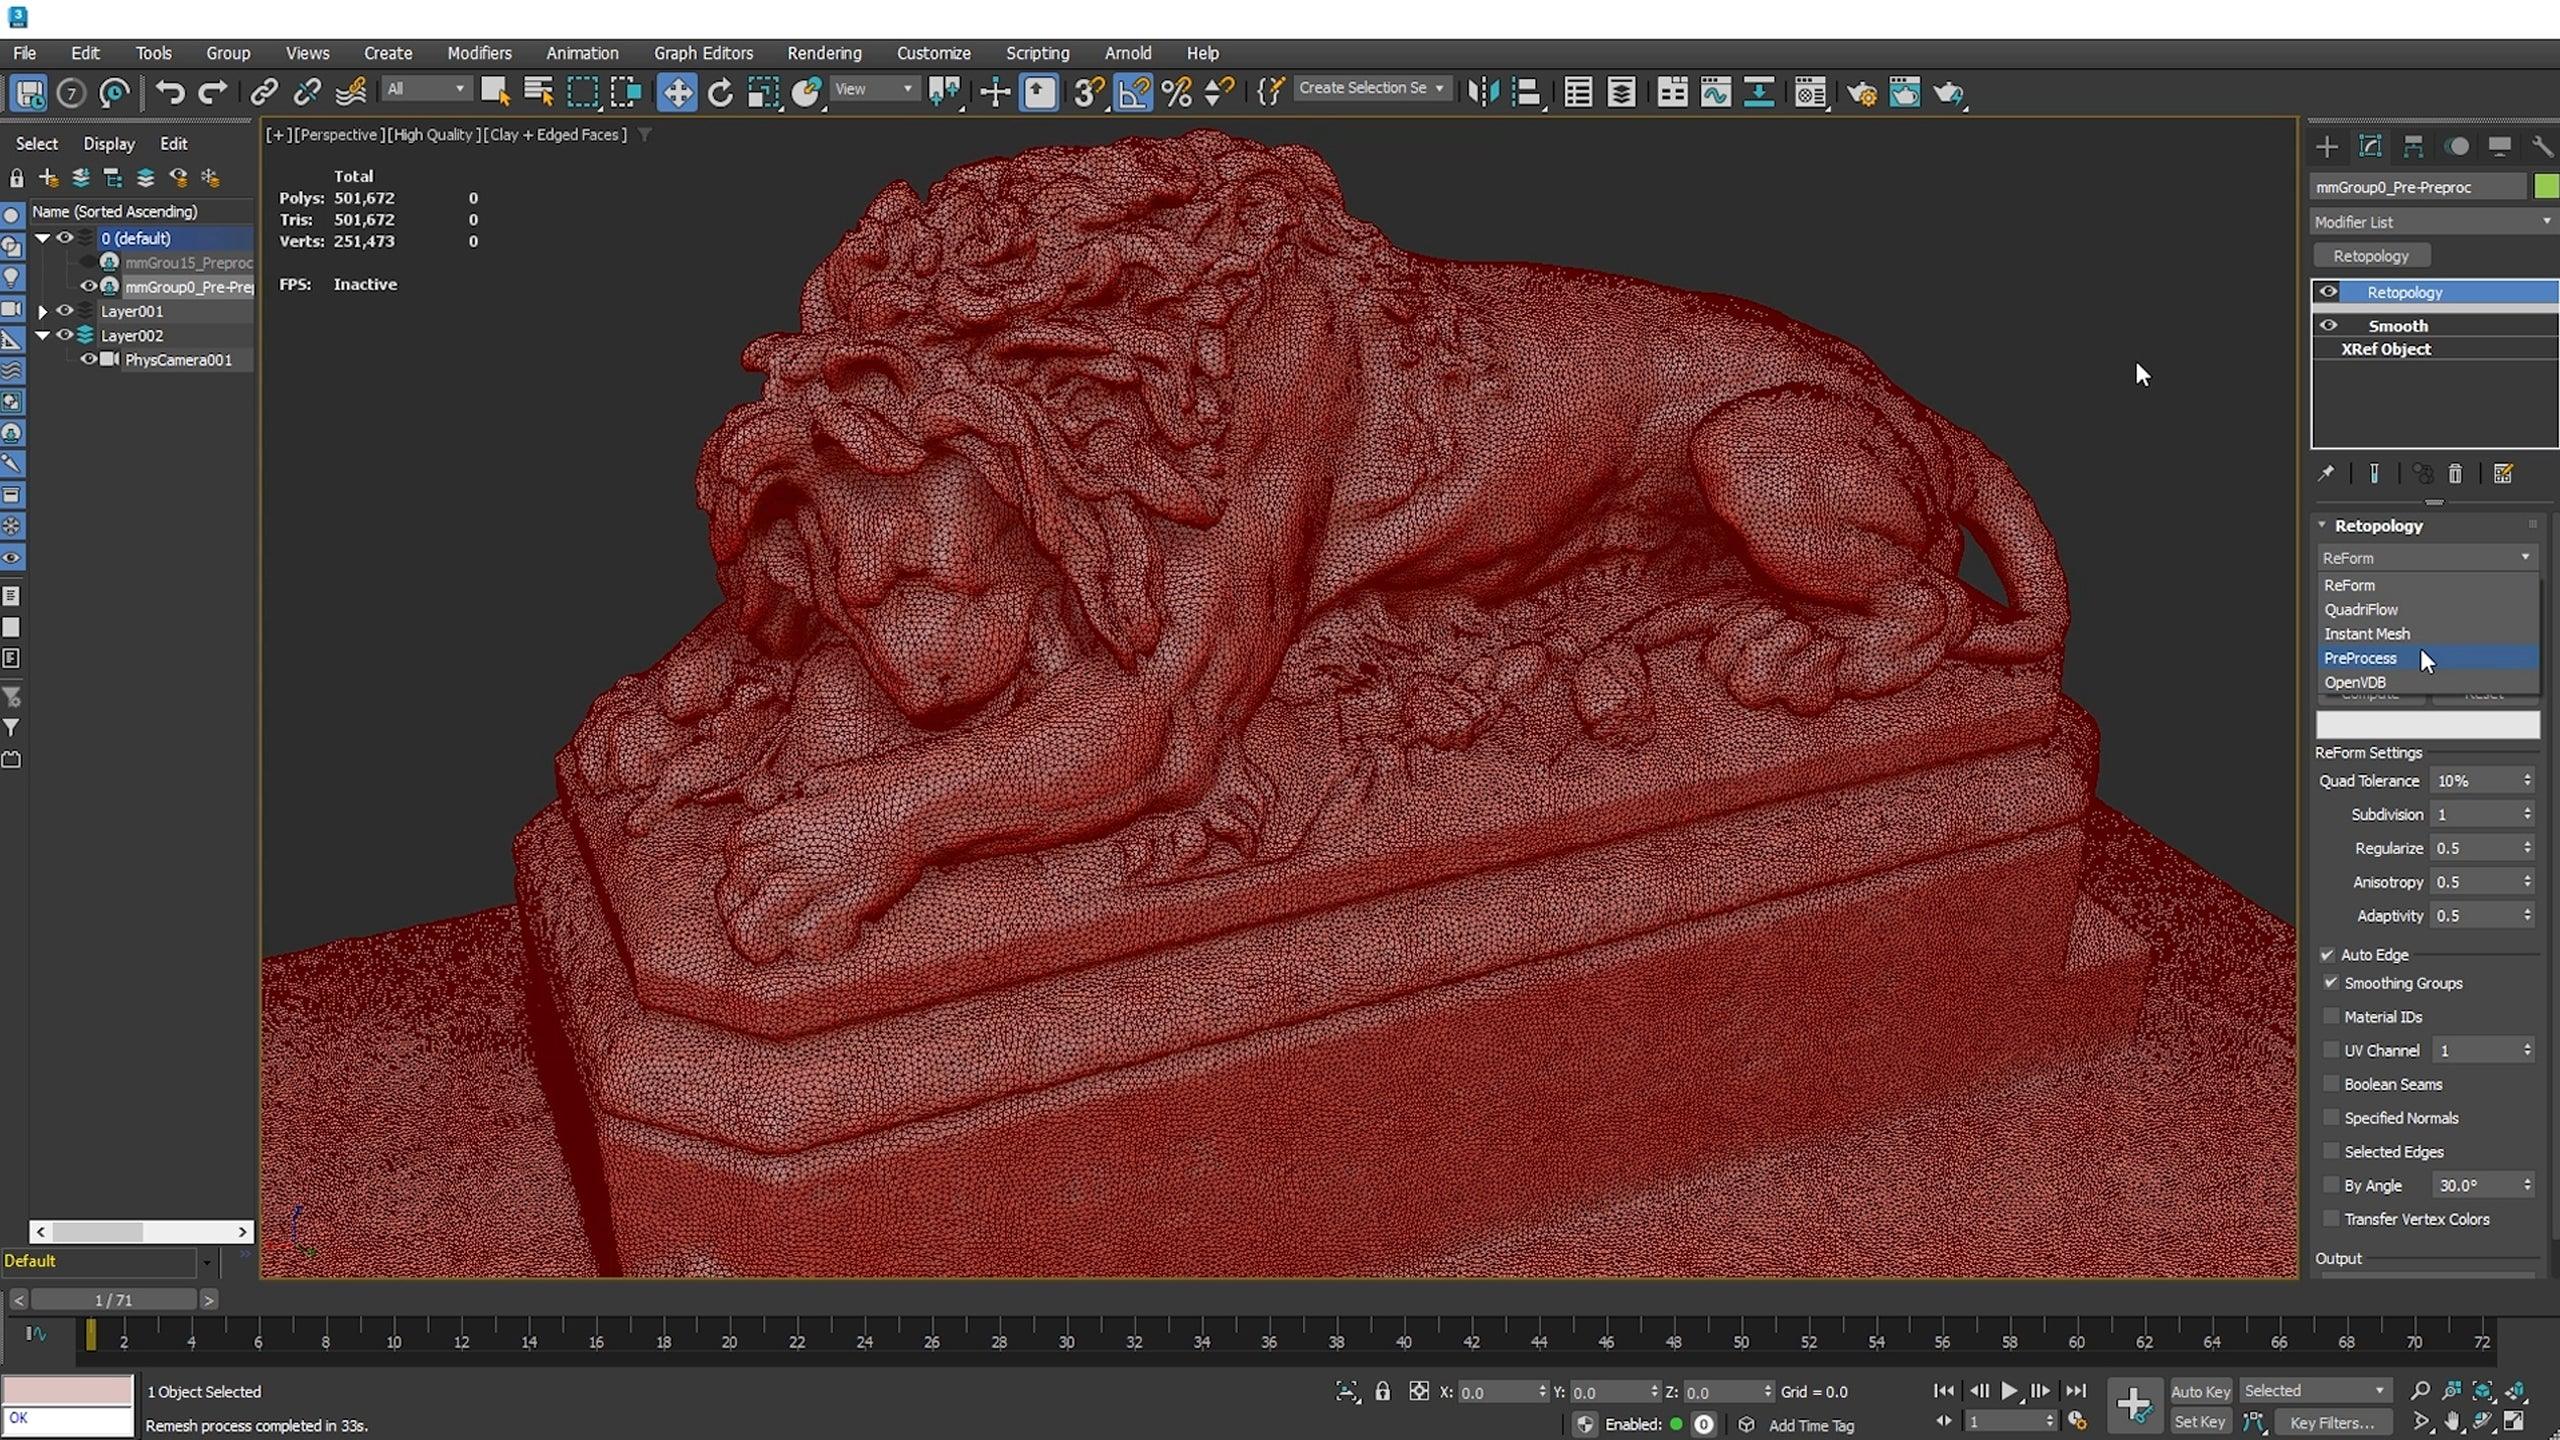Open Select by Name dialog
The image size is (2560, 1440).
pos(538,92)
